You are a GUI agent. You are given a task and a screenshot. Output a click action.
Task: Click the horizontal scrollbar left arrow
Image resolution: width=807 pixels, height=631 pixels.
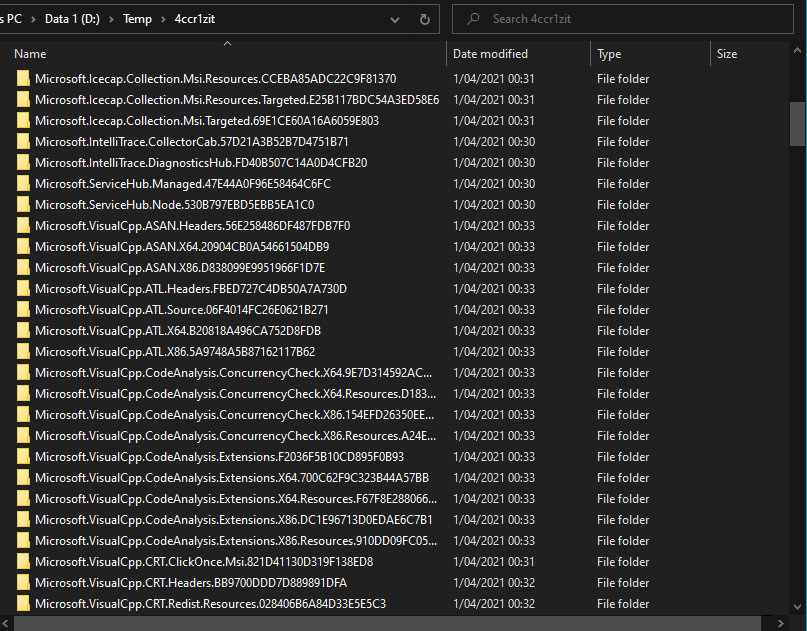click(x=5, y=624)
